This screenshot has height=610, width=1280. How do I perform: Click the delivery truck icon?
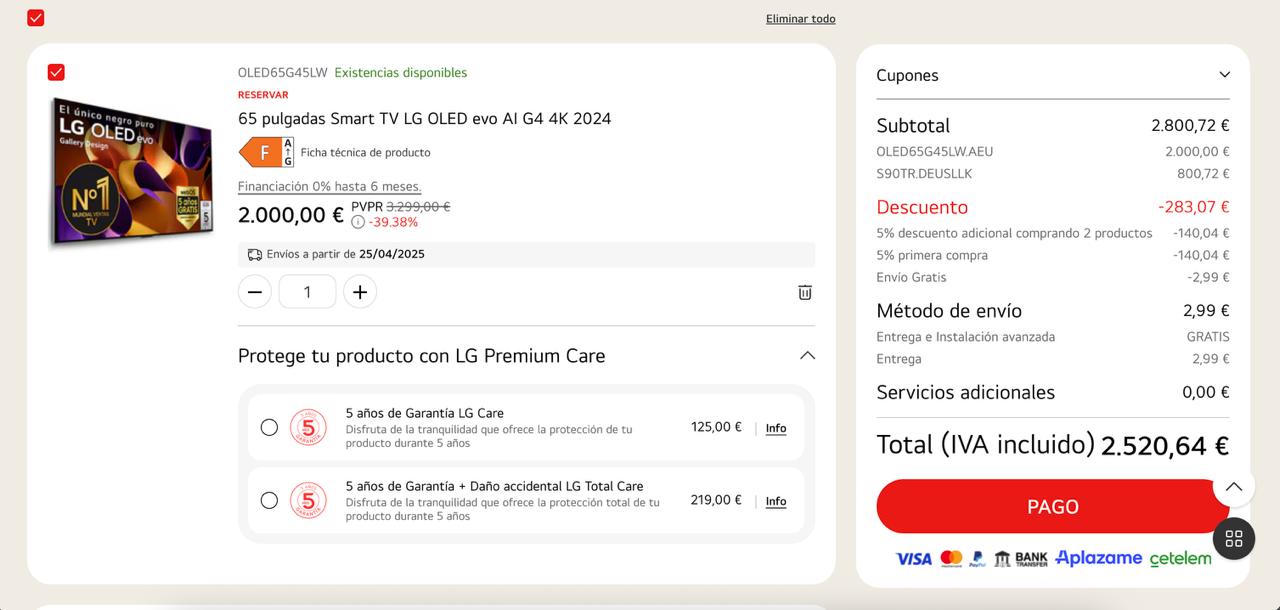(x=255, y=254)
